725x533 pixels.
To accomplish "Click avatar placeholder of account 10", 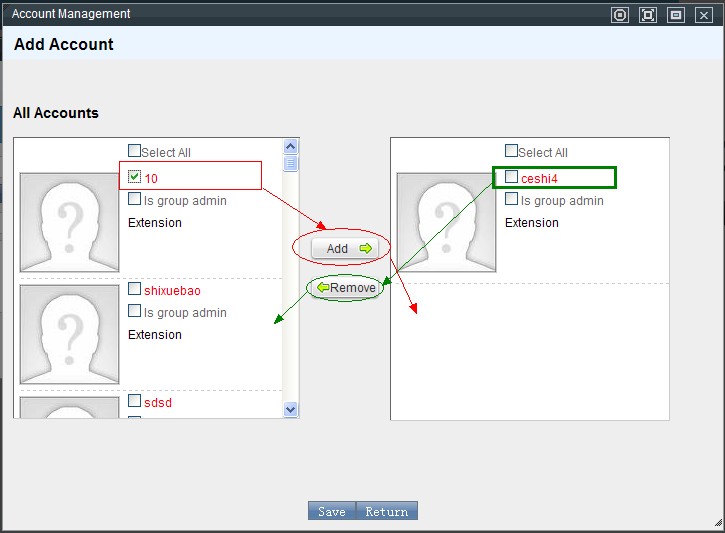I will point(69,222).
